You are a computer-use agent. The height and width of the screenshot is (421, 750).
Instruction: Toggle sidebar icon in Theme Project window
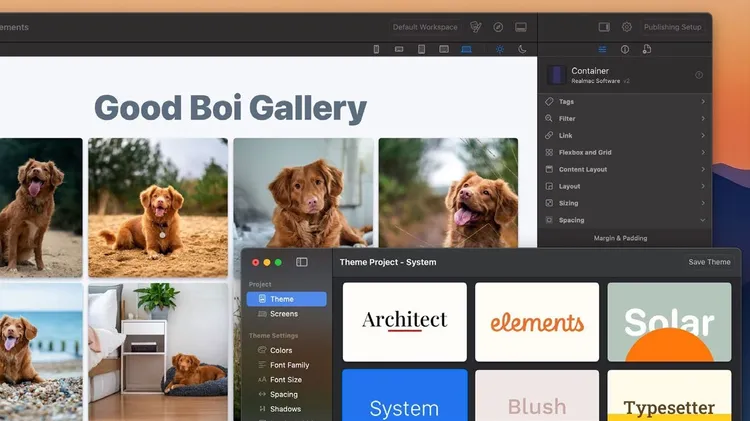click(x=302, y=262)
